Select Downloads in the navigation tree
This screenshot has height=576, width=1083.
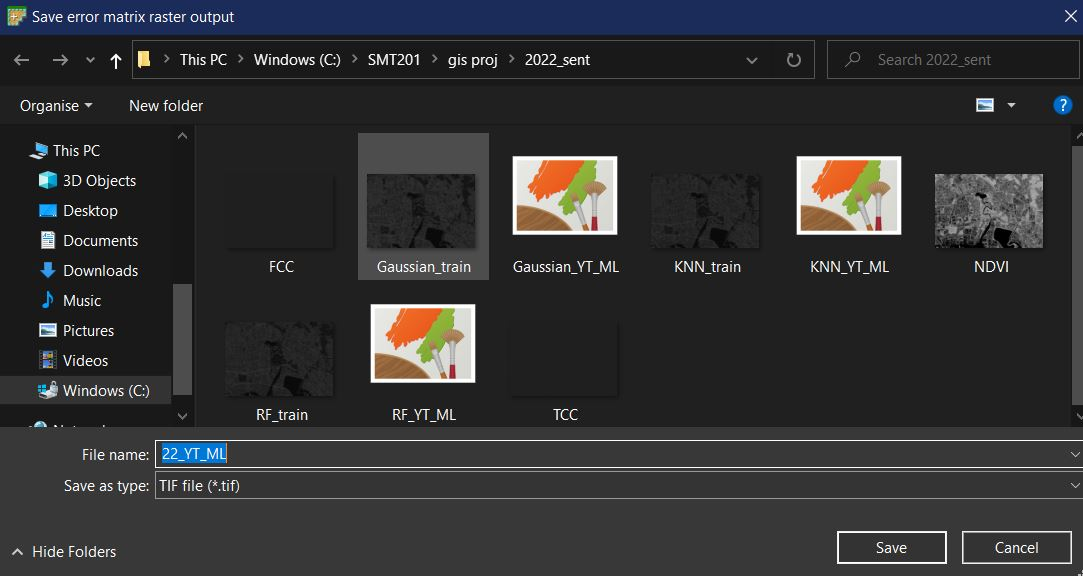click(100, 270)
